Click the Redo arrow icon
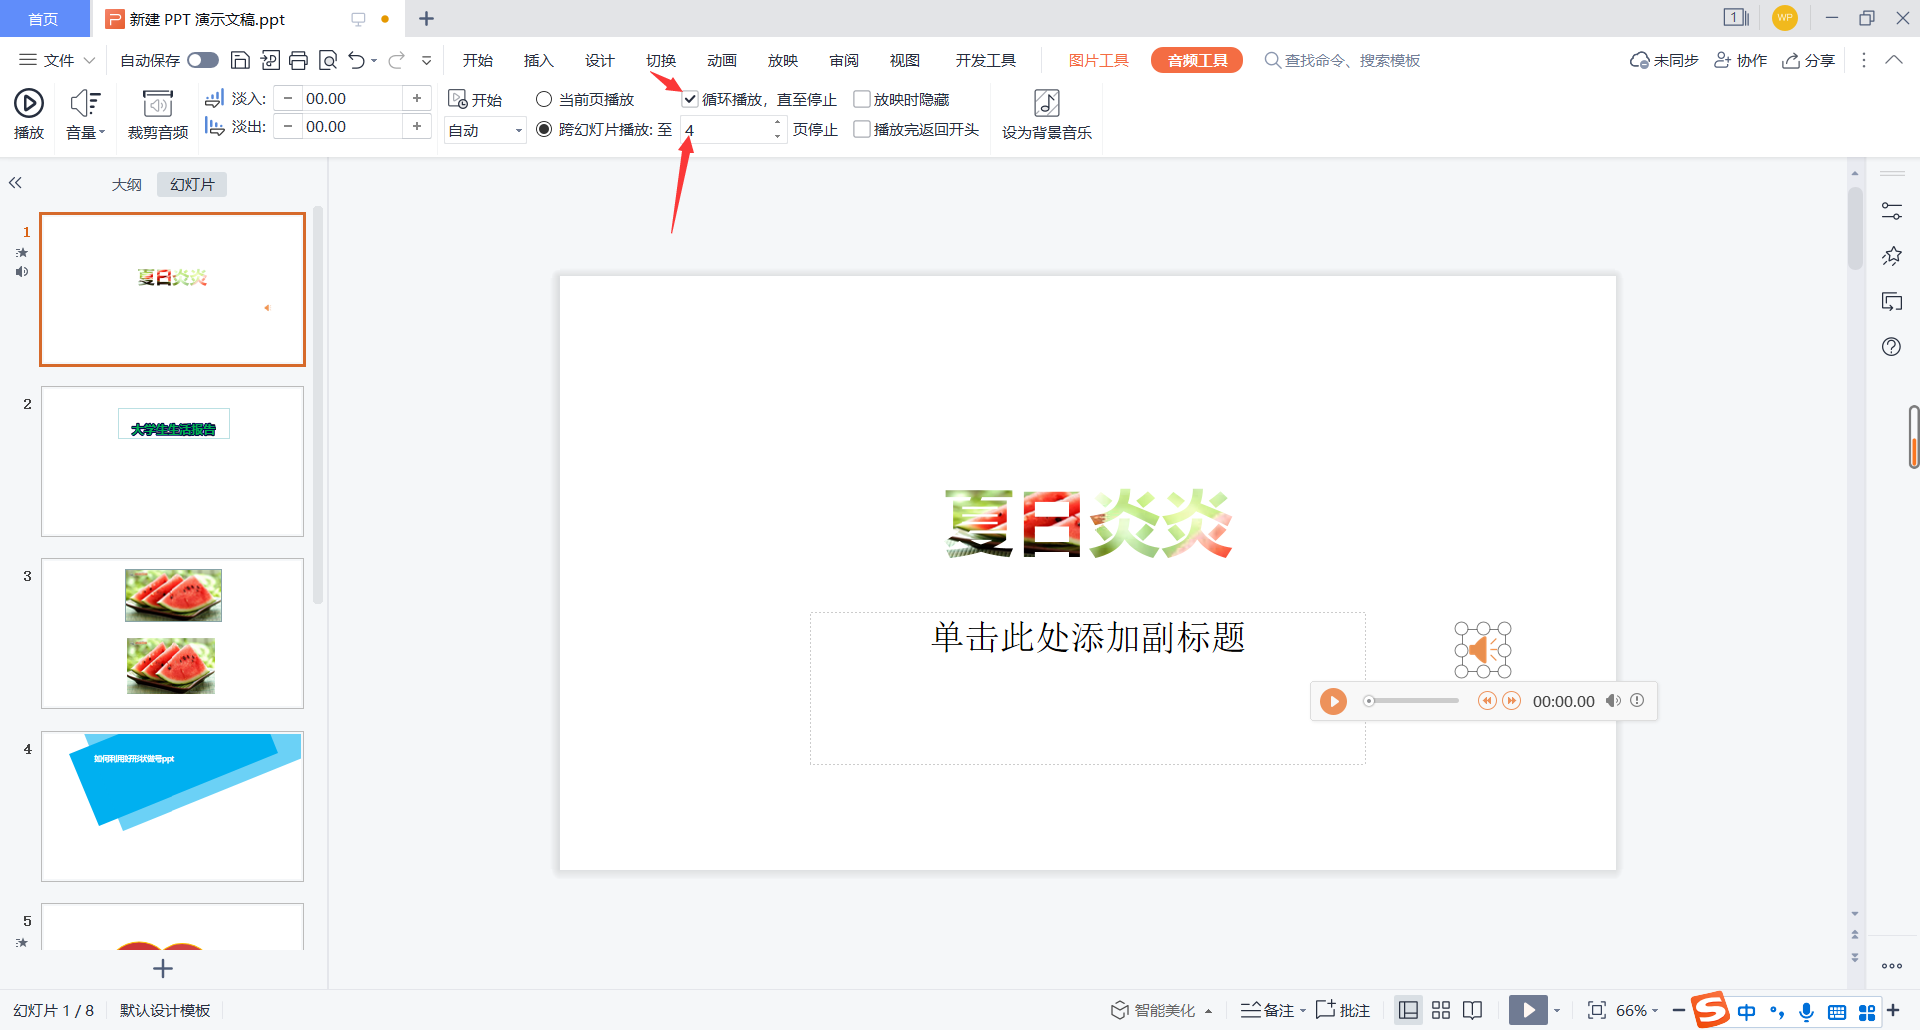 point(397,60)
